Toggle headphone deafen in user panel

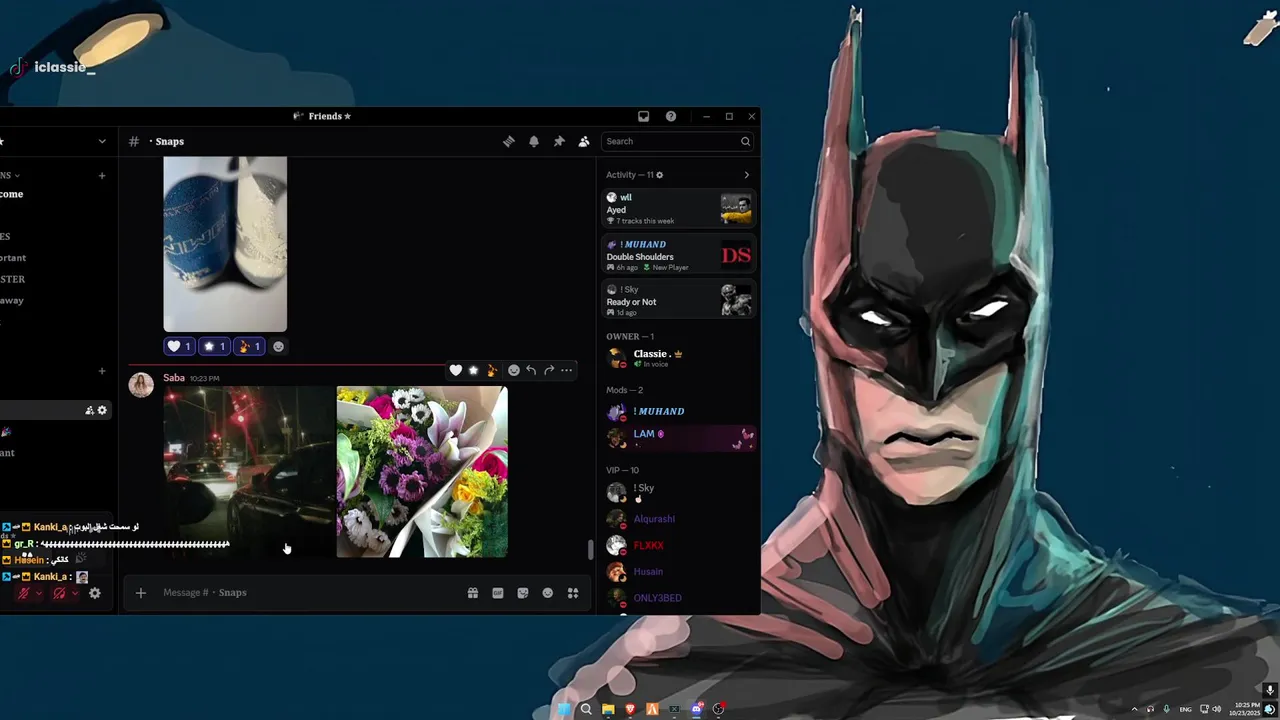59,594
